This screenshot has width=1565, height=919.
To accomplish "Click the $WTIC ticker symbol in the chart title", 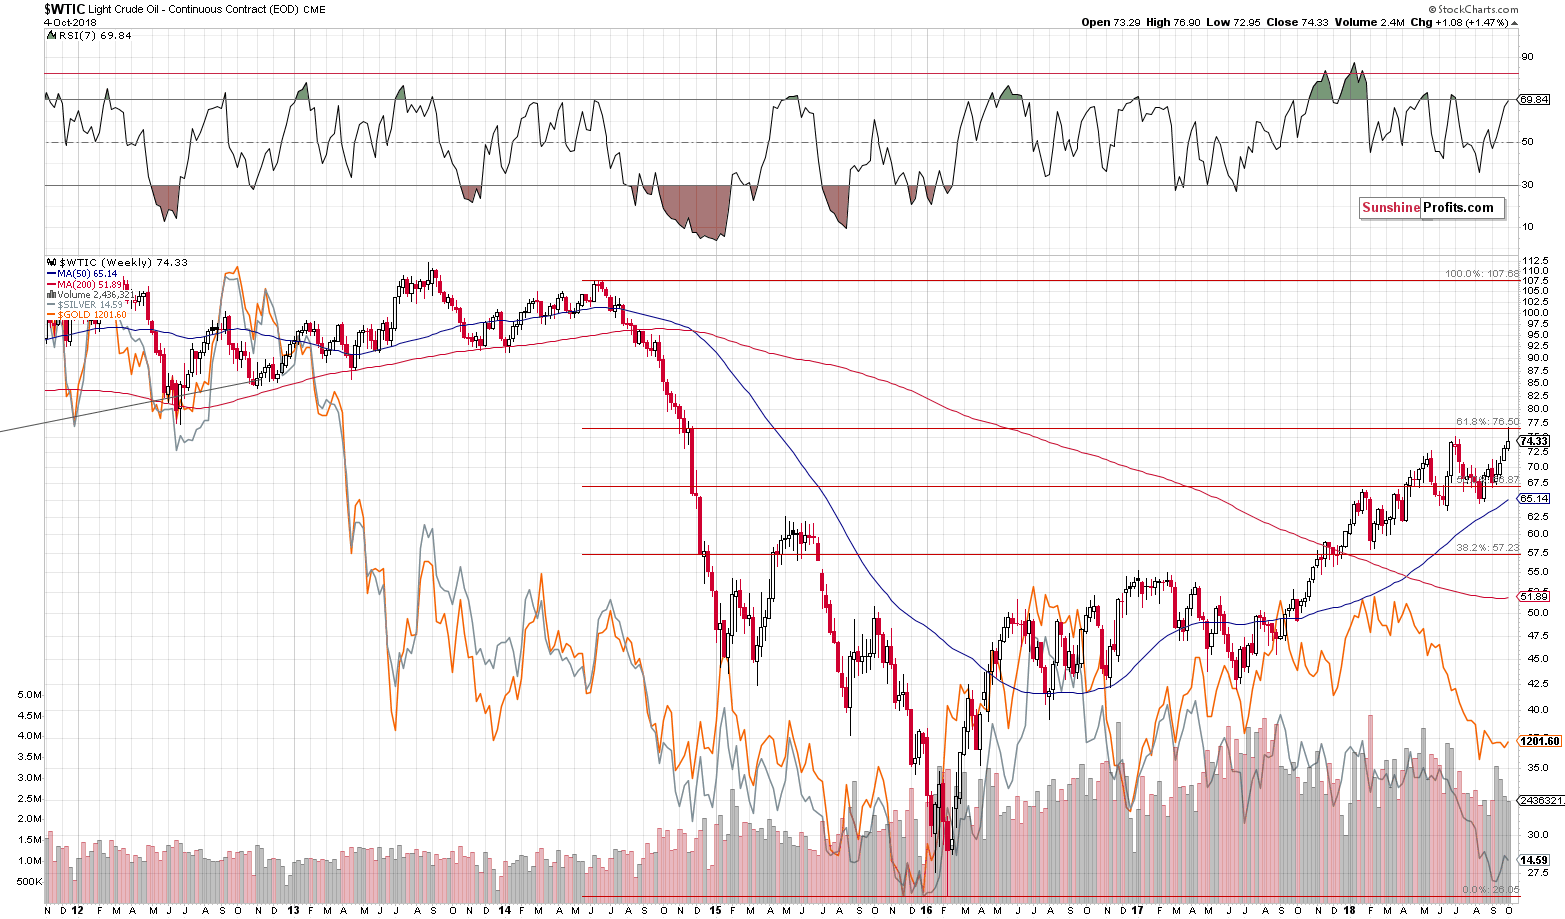I will point(64,8).
